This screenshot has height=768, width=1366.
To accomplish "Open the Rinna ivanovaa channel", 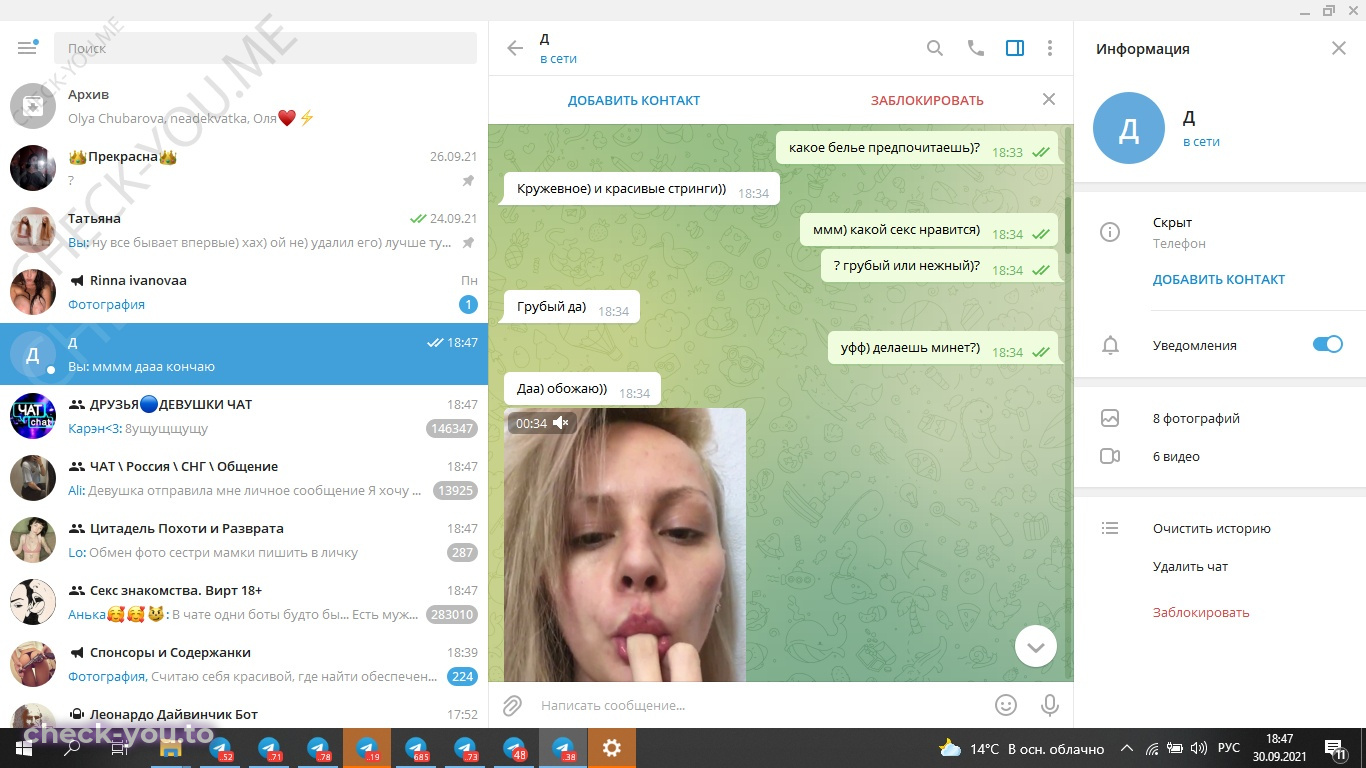I will [244, 292].
